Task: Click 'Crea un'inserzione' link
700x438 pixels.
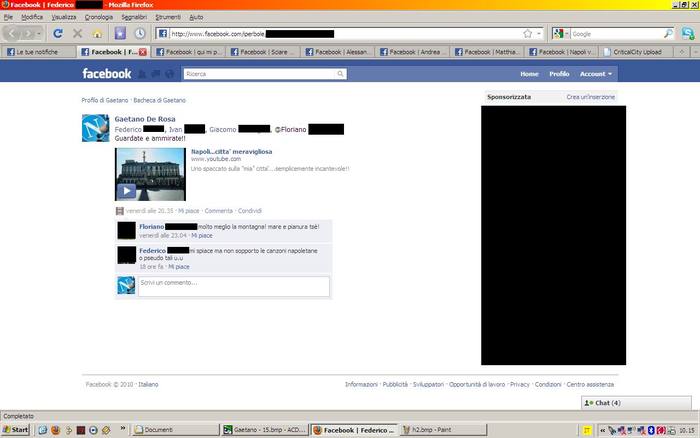Action: [x=590, y=97]
